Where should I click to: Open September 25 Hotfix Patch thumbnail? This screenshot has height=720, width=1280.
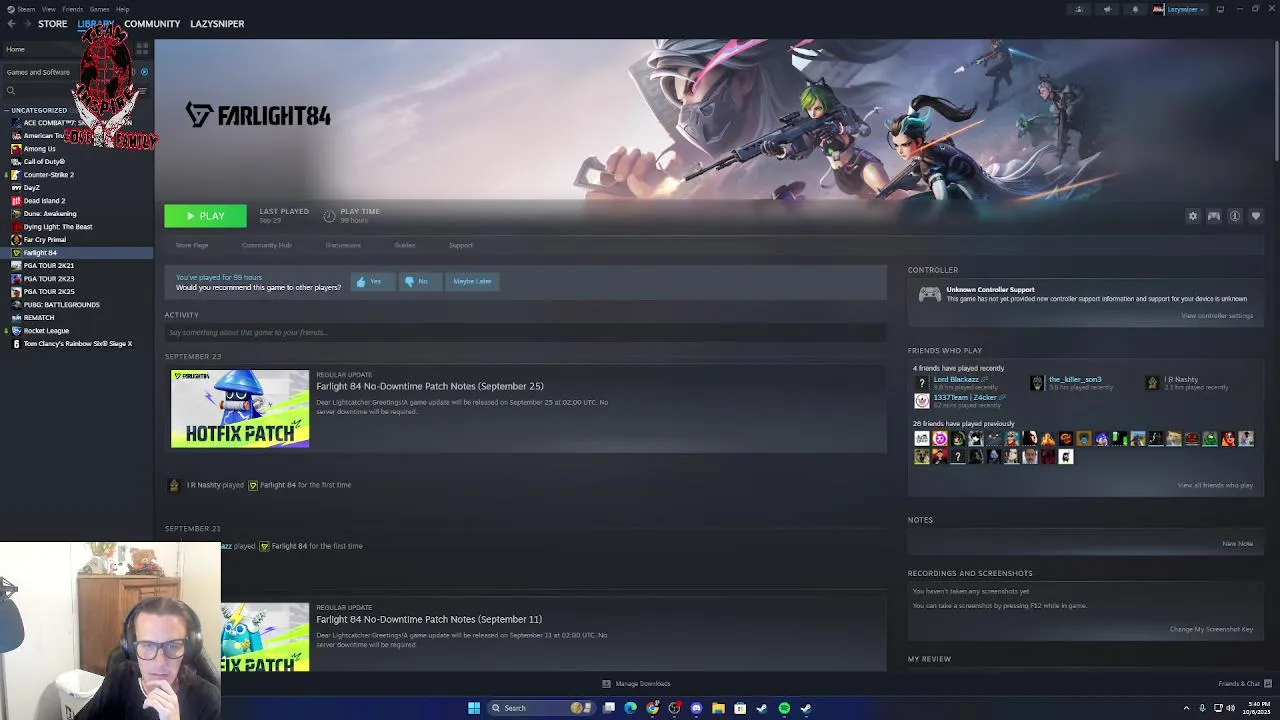point(240,409)
